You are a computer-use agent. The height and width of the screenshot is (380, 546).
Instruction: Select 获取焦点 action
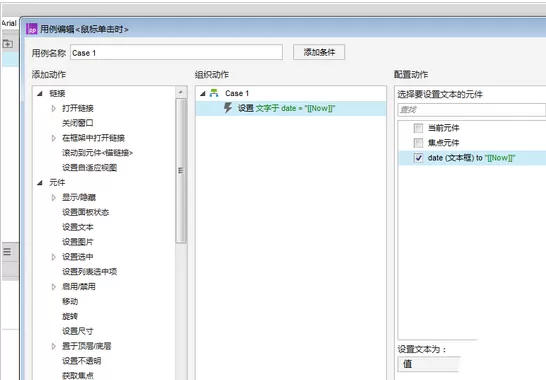tap(78, 375)
